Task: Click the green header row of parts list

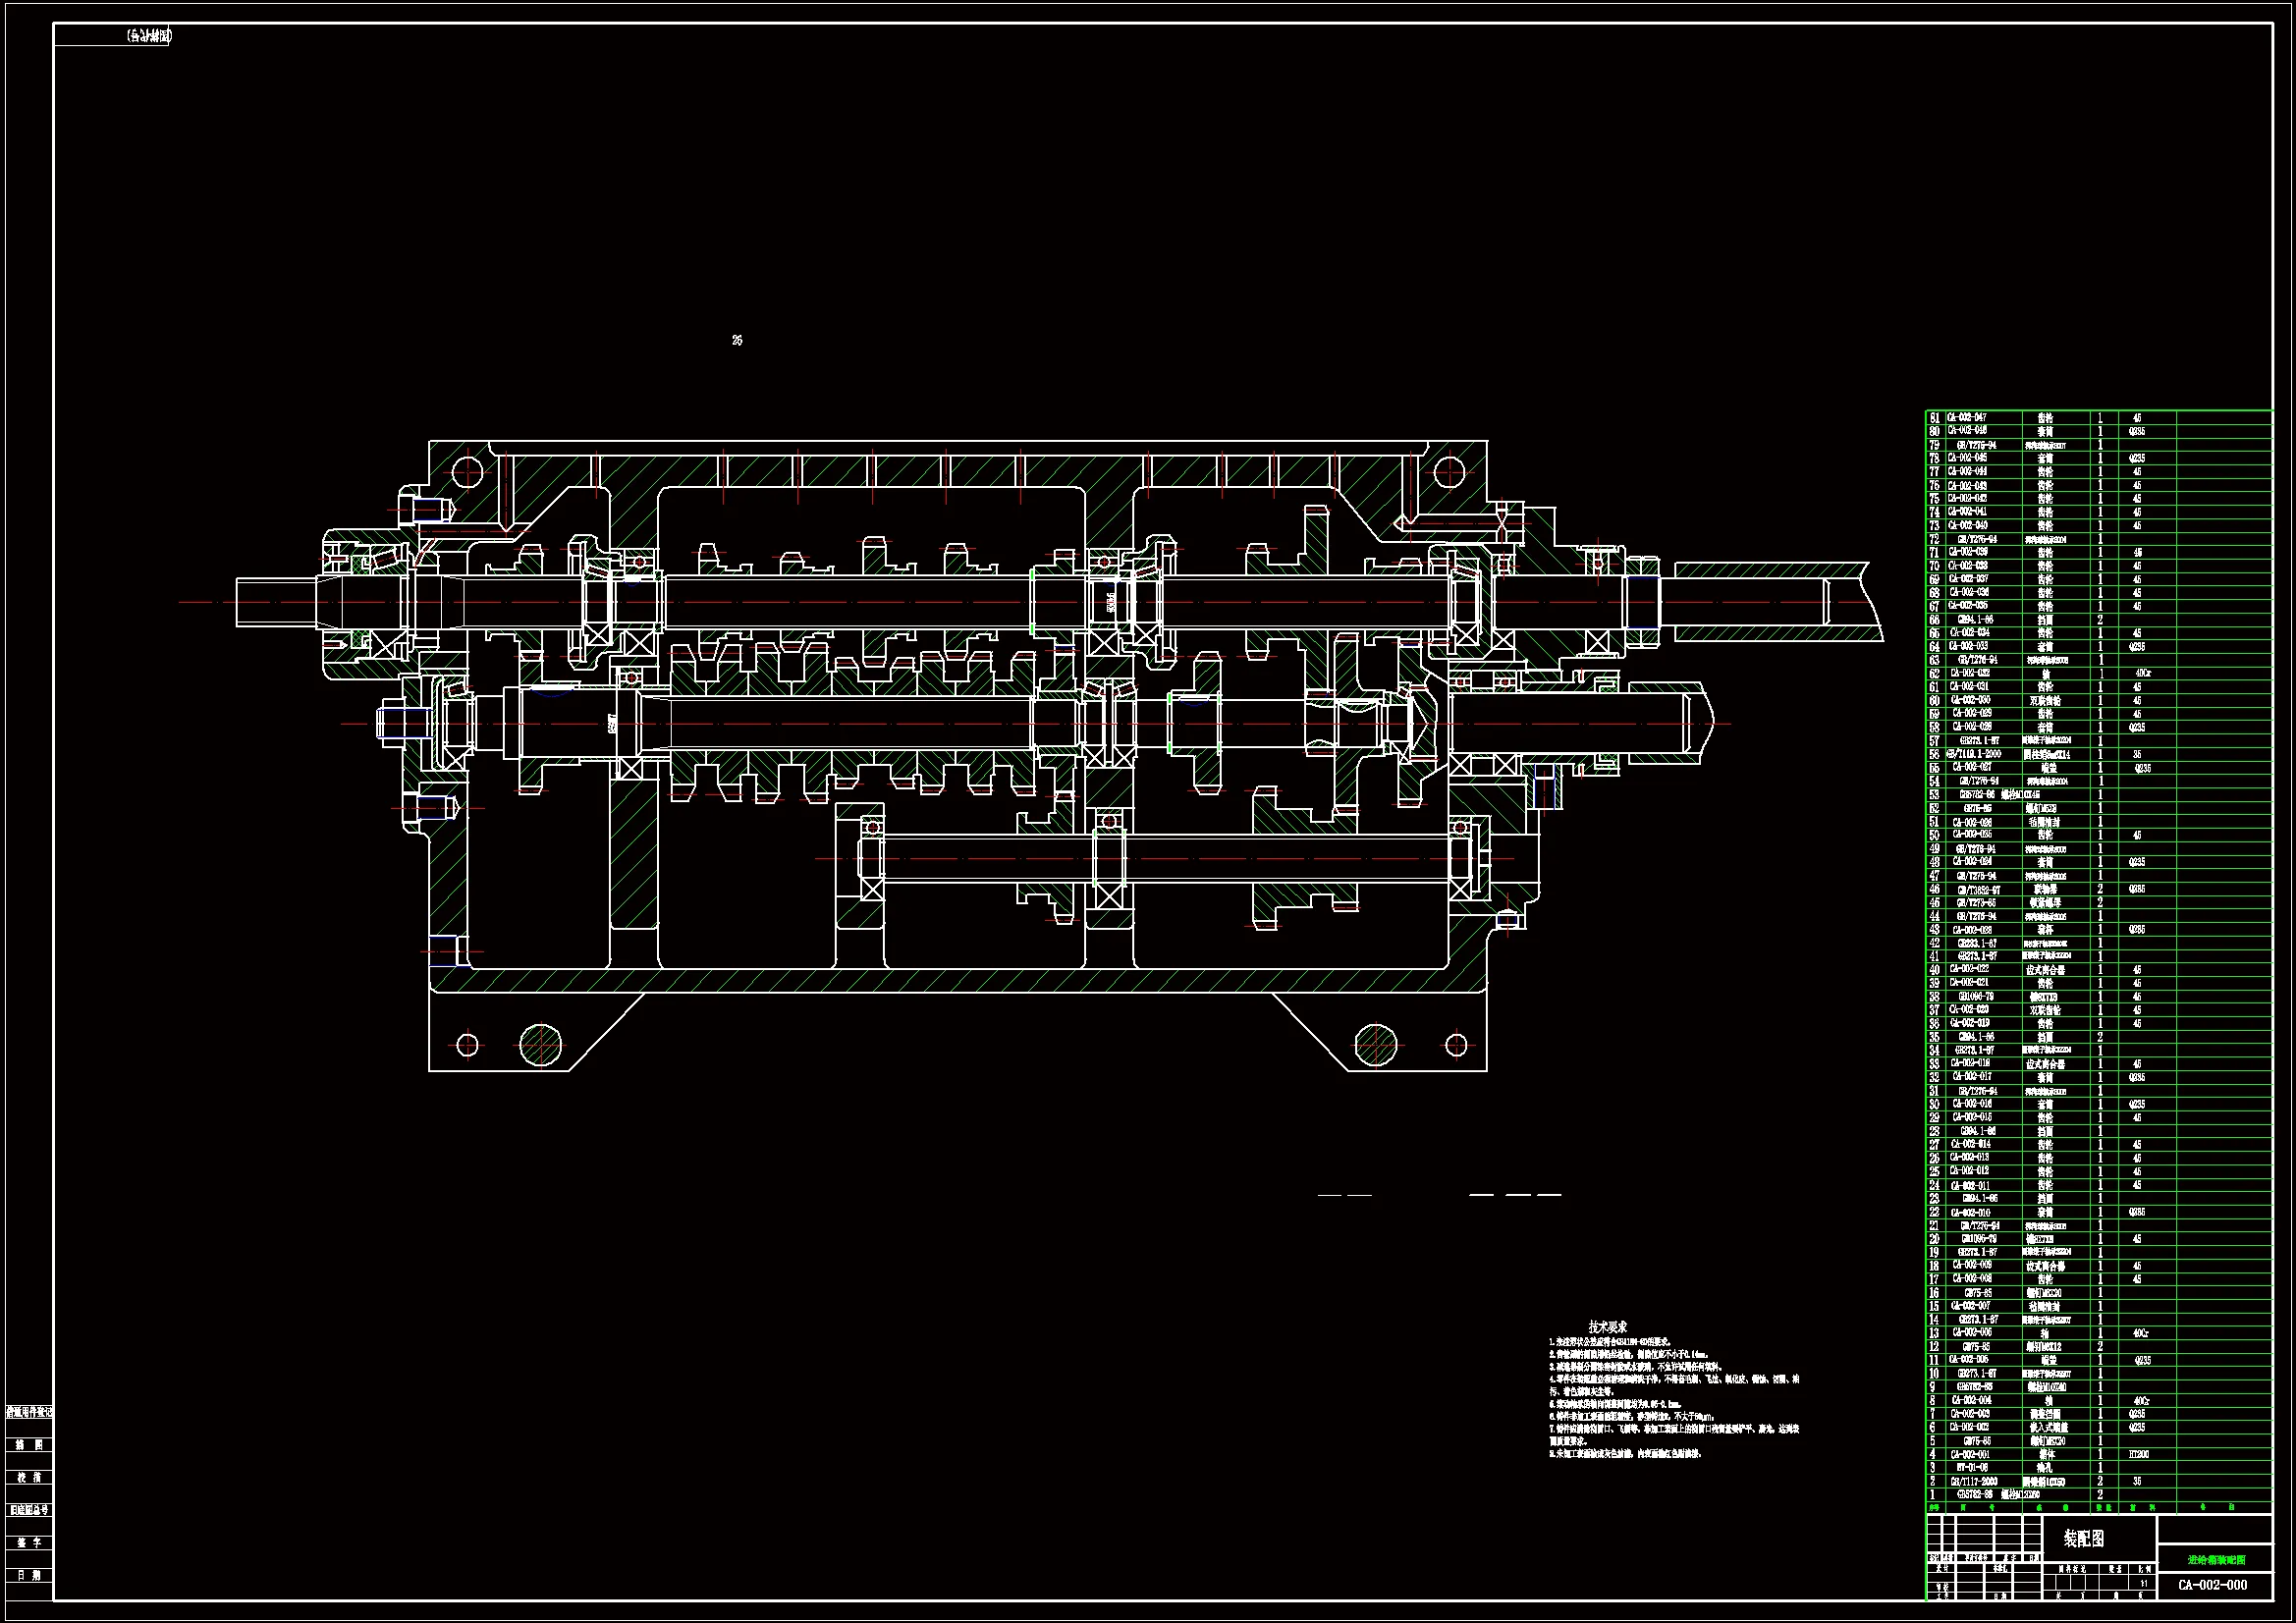Action: pyautogui.click(x=2098, y=1508)
